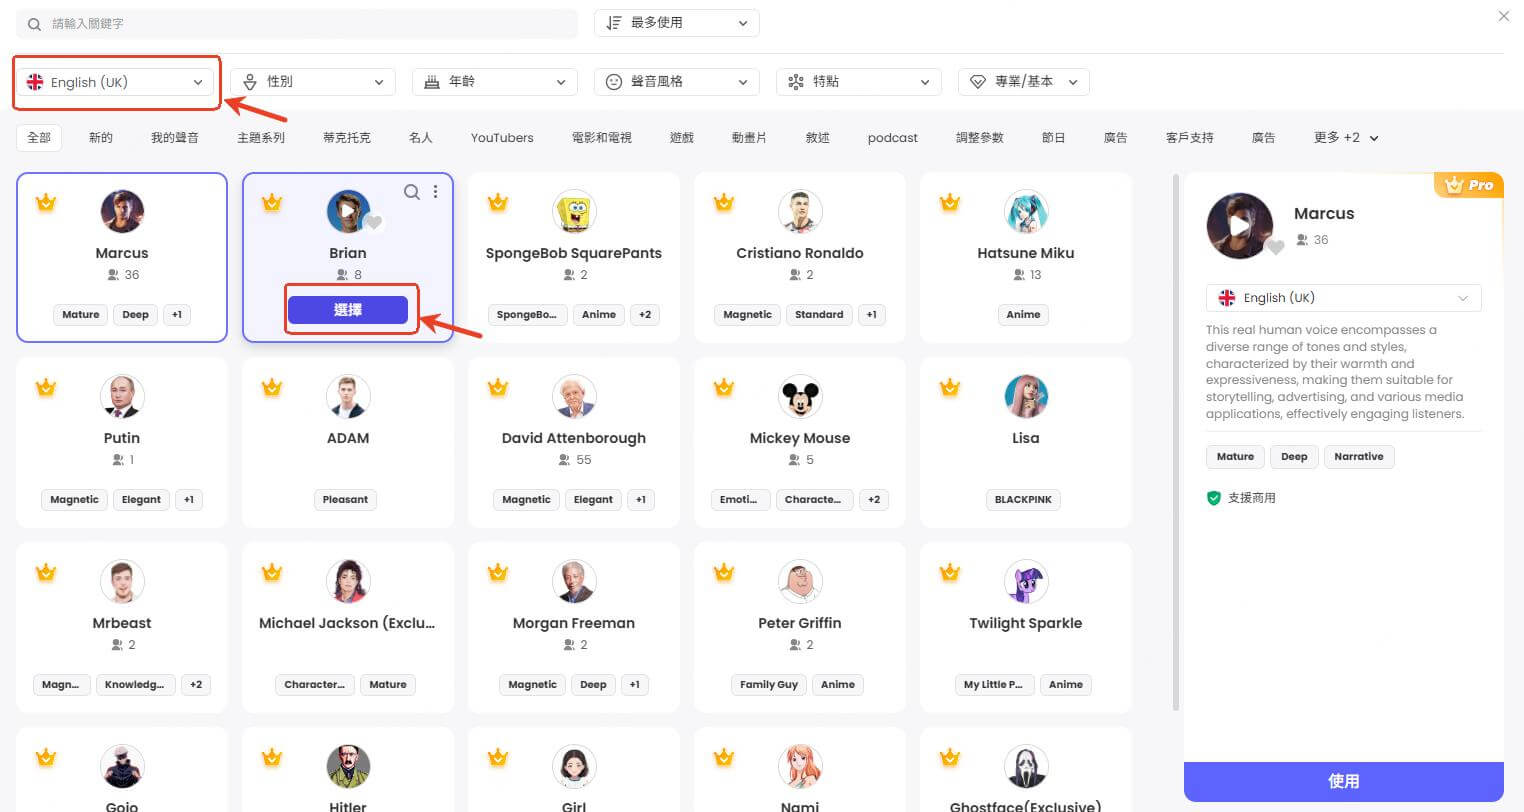Click the Mickey Mouse avatar
Viewport: 1524px width, 812px height.
coord(800,397)
